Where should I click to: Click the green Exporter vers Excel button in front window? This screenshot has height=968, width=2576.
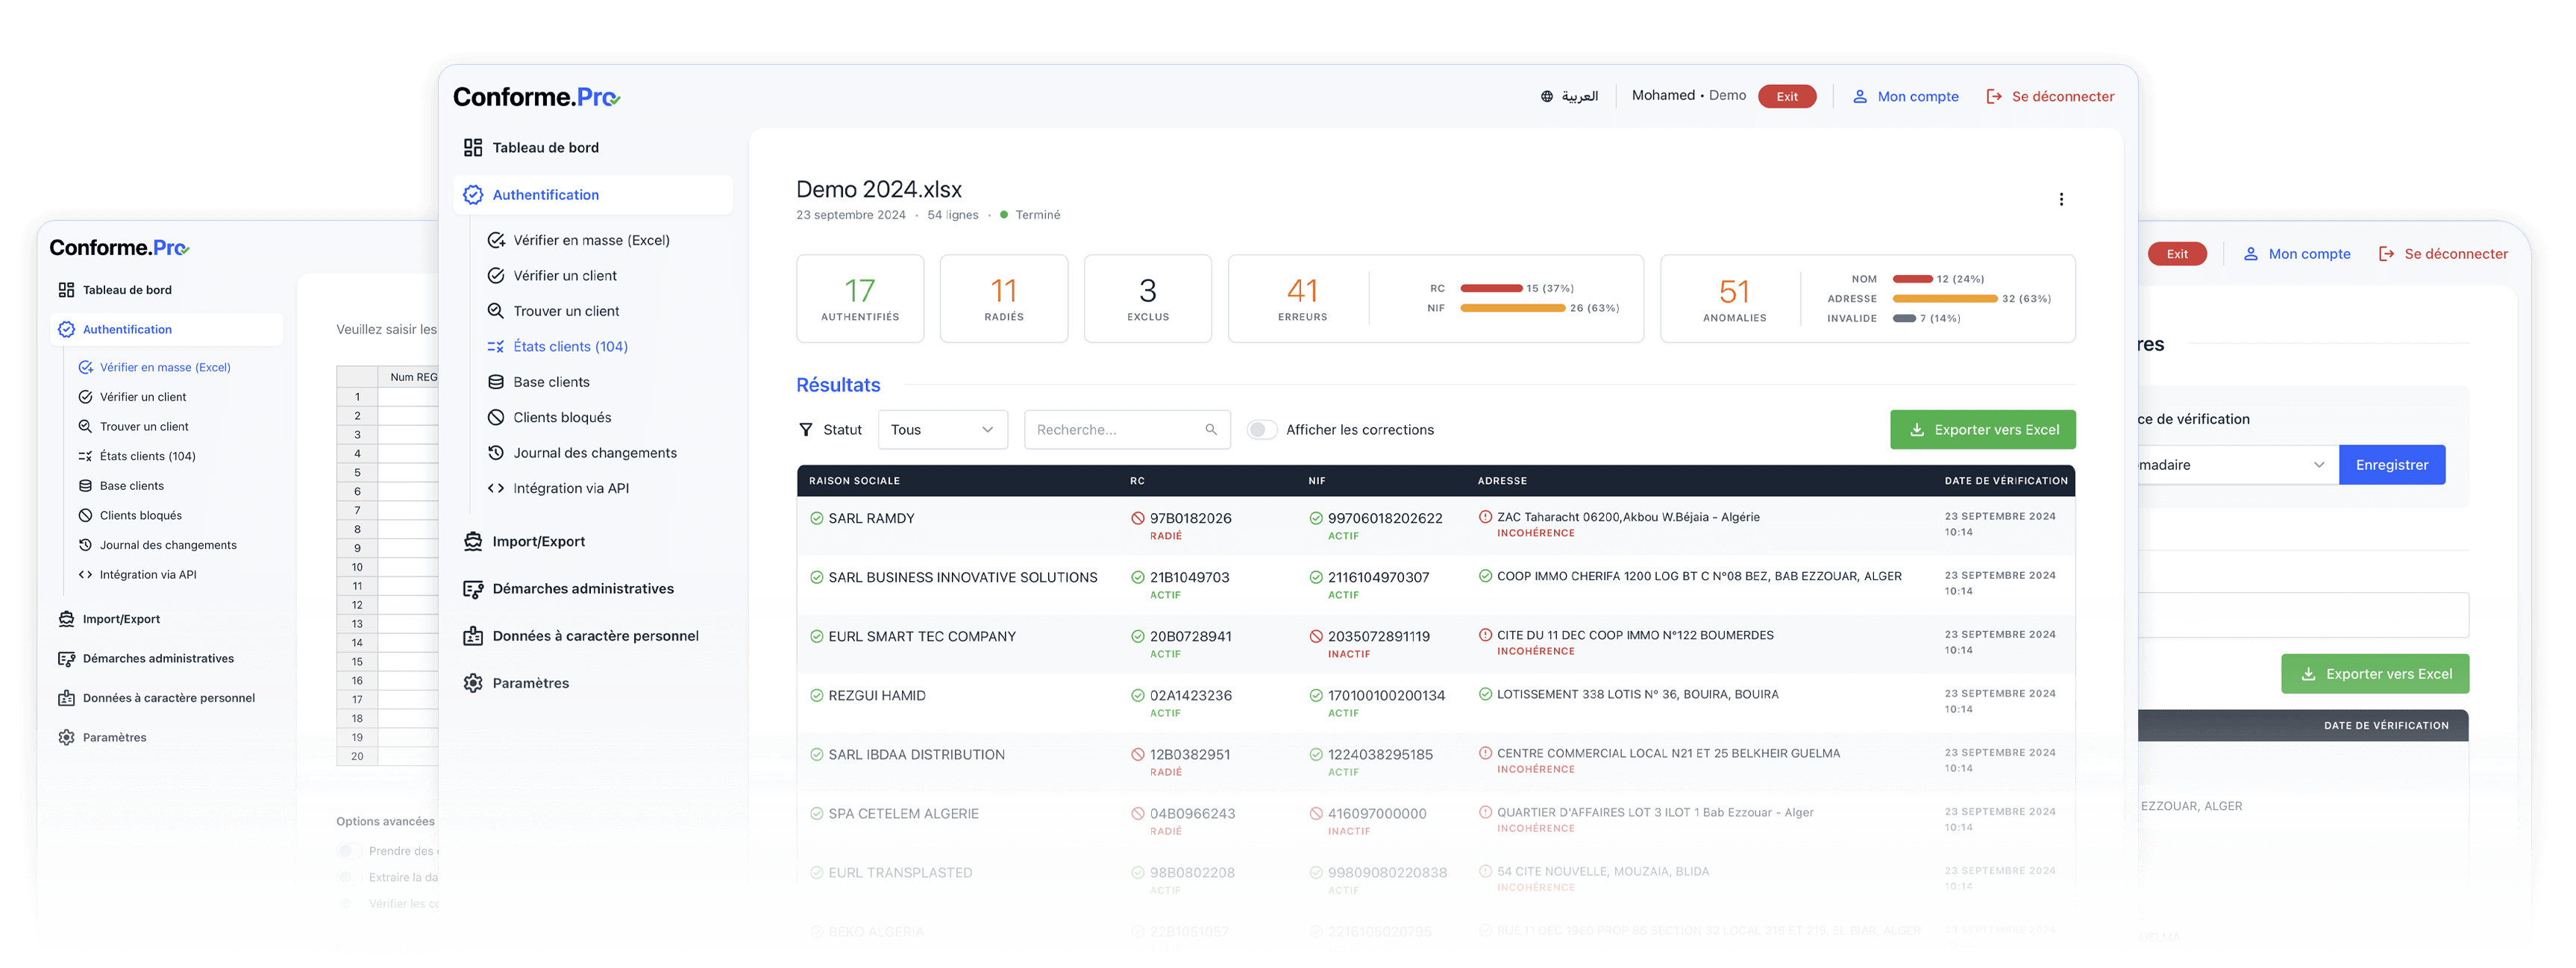coord(1982,430)
